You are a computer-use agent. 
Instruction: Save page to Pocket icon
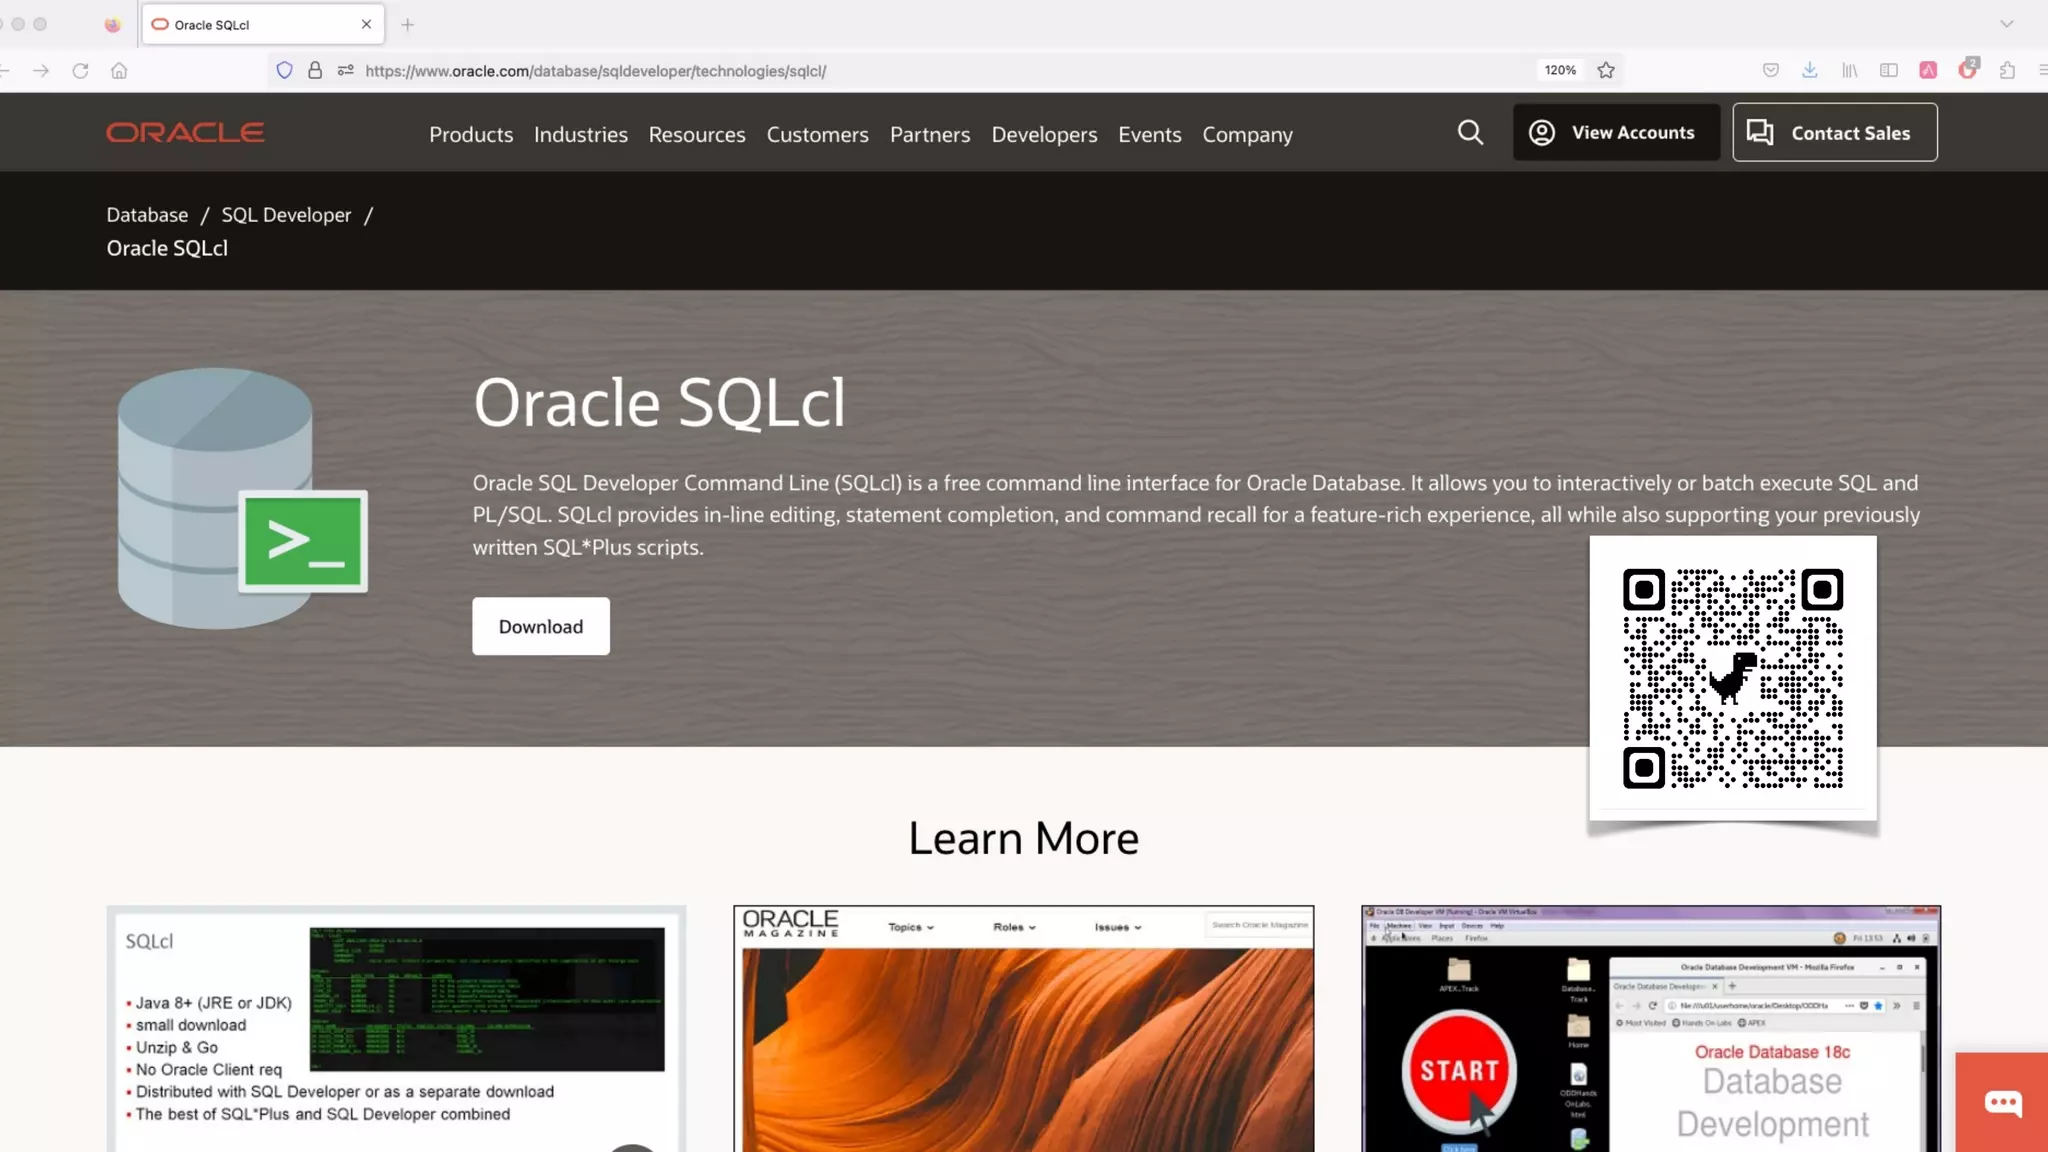click(1770, 70)
